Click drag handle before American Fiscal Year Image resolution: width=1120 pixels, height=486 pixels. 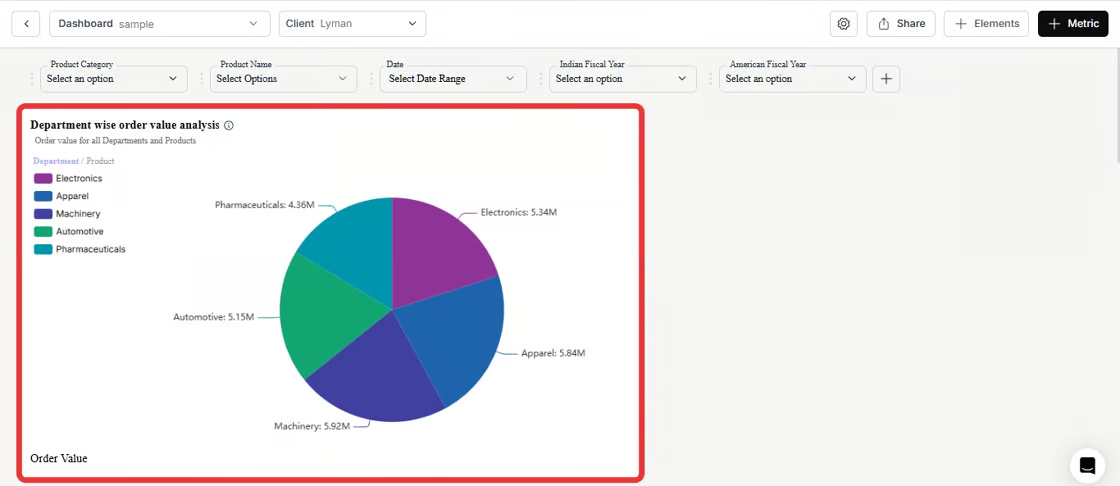pyautogui.click(x=710, y=79)
